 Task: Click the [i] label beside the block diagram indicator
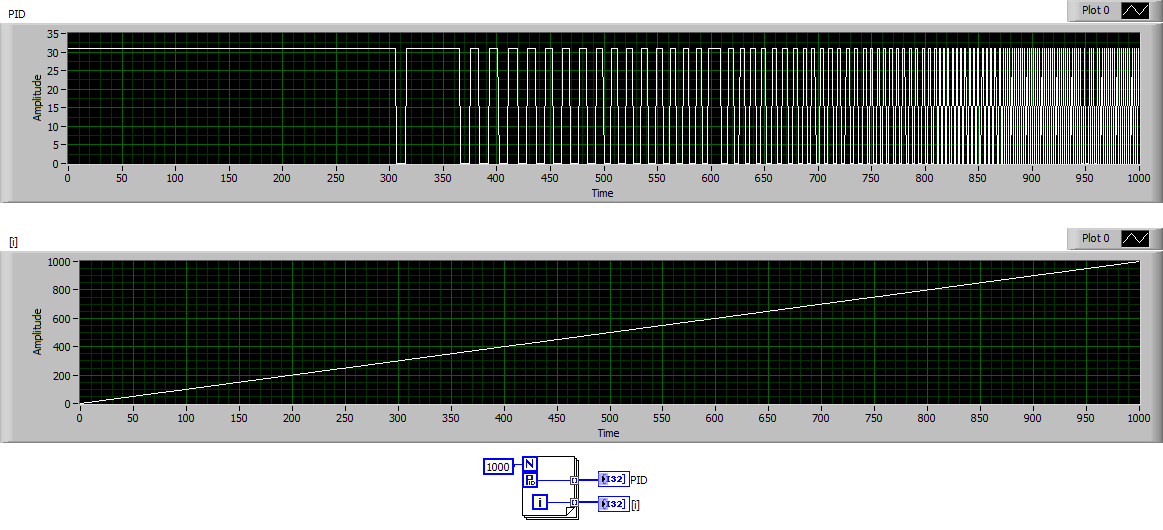tap(635, 504)
